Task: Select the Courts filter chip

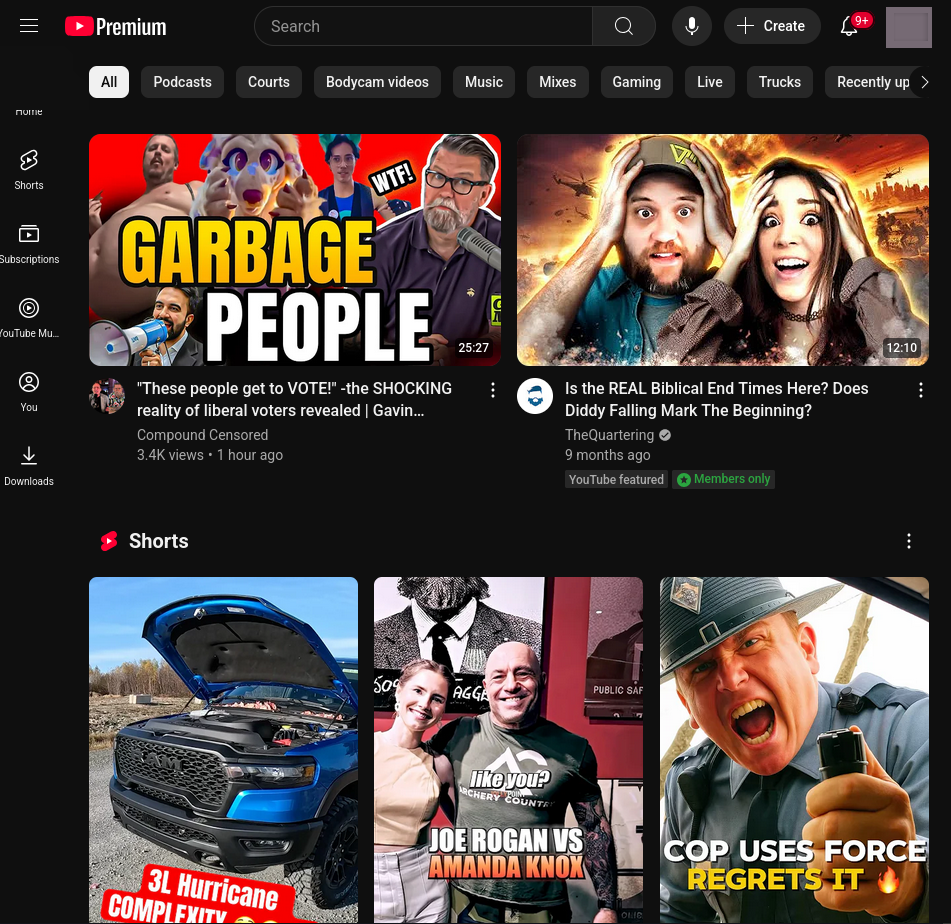Action: click(269, 82)
